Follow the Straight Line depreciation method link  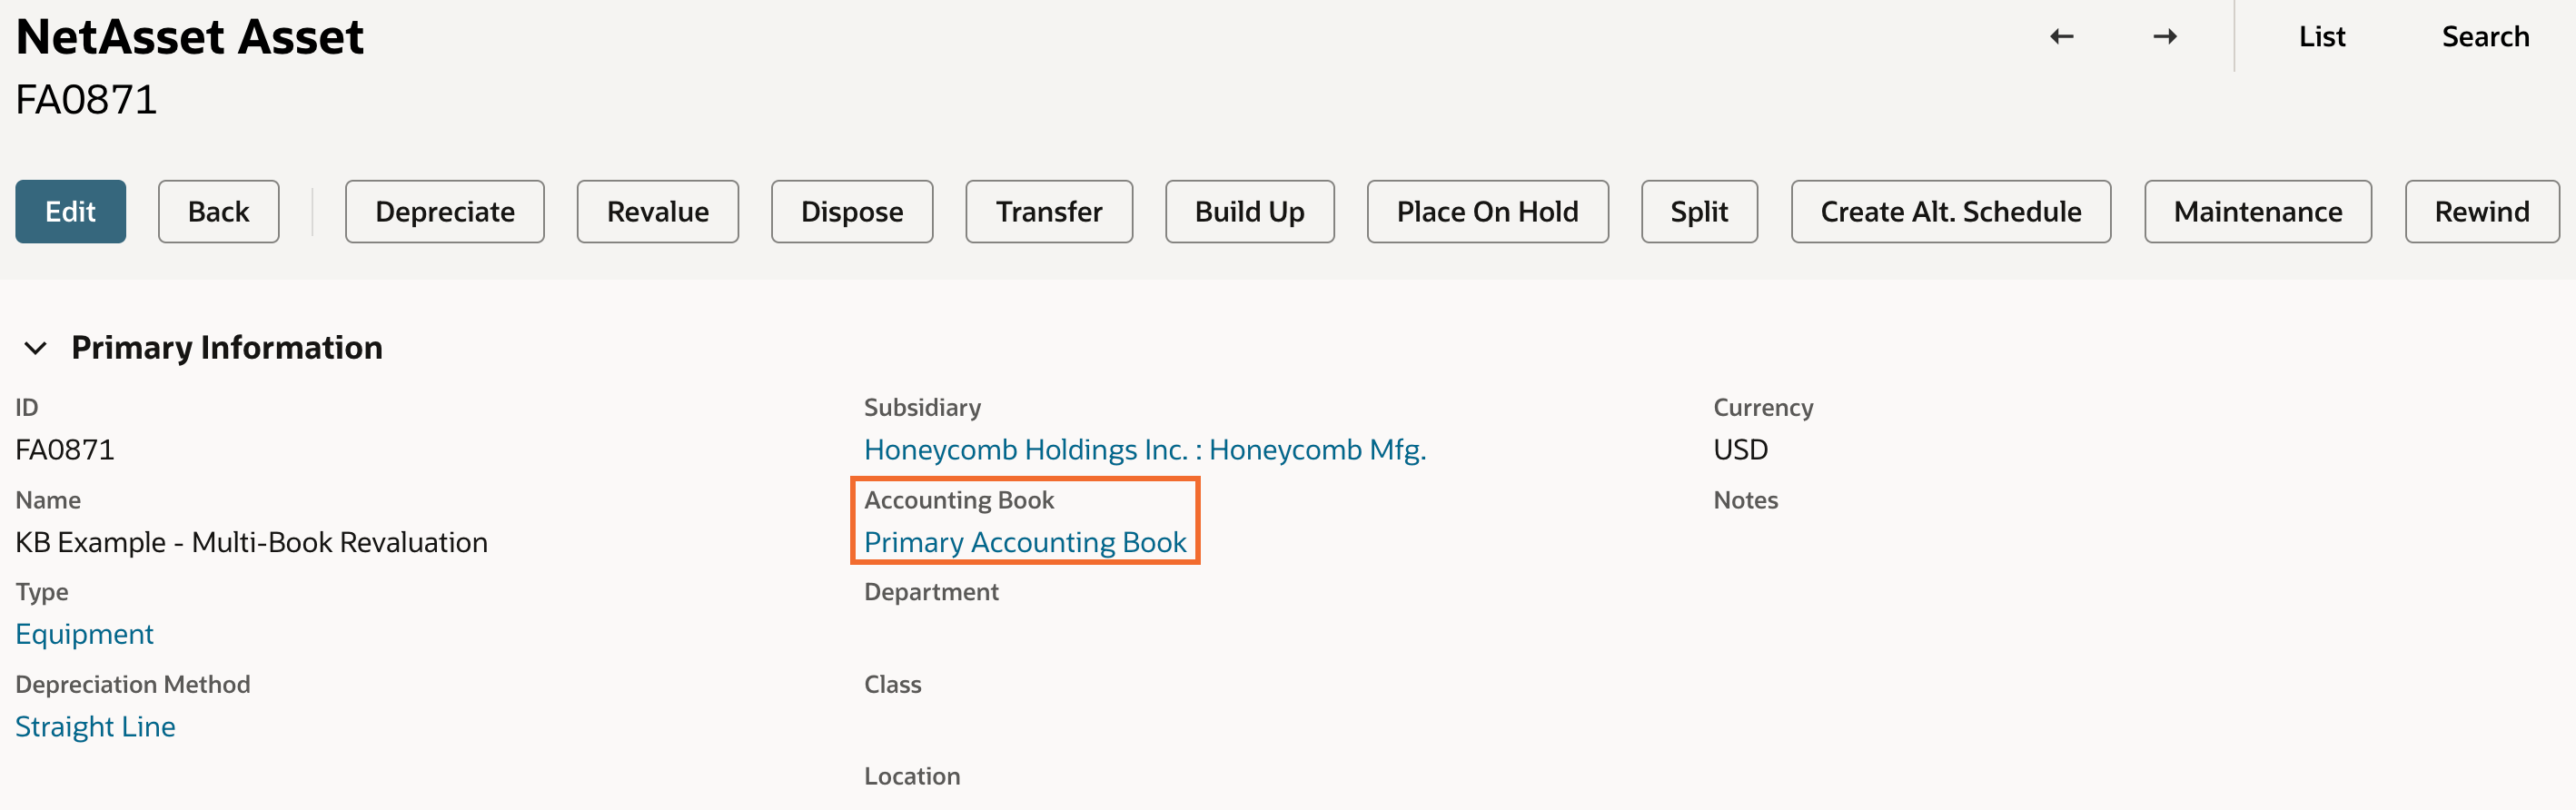coord(95,726)
